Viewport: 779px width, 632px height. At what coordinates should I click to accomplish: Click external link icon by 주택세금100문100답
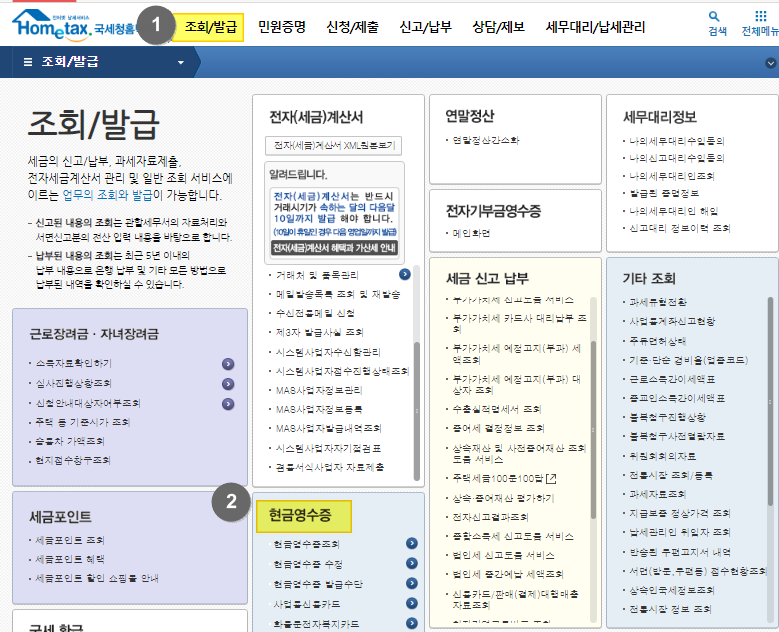click(x=550, y=480)
